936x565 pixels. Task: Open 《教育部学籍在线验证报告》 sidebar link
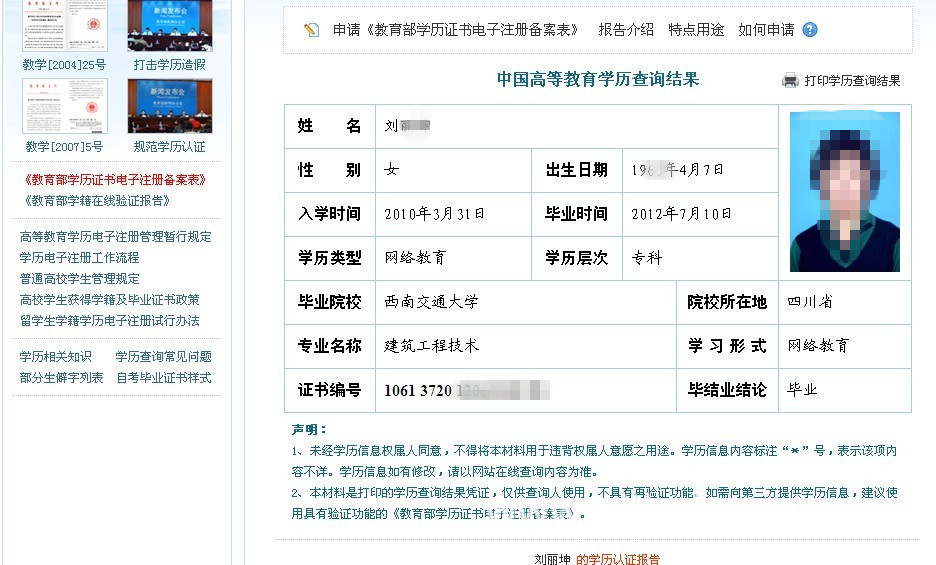tap(97, 201)
